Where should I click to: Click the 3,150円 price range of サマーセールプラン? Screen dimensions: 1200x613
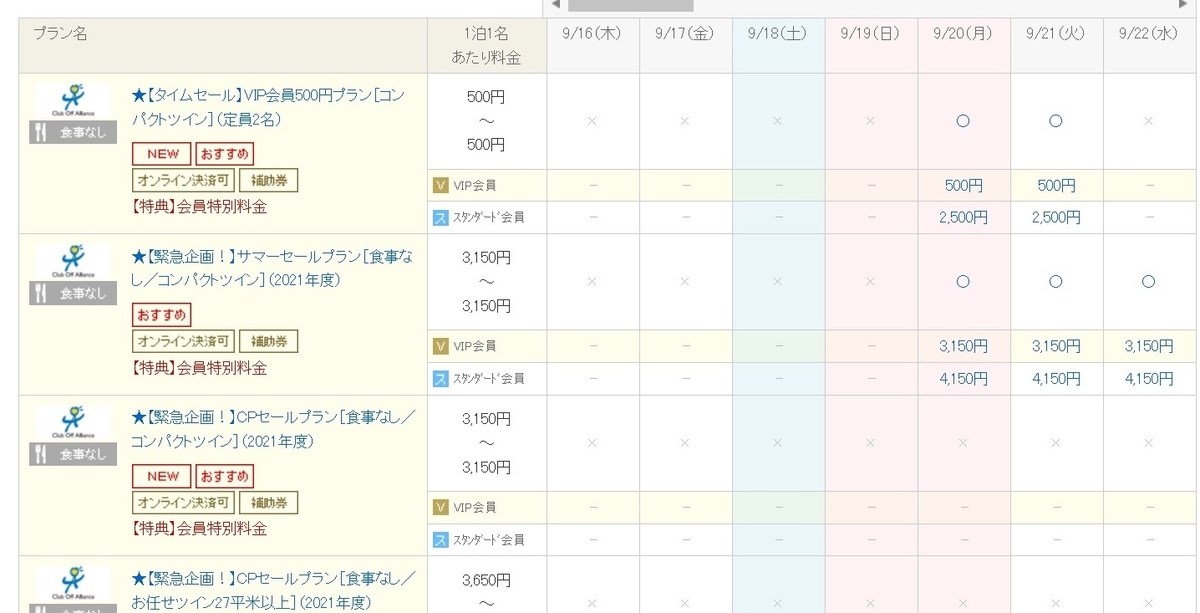click(x=486, y=282)
